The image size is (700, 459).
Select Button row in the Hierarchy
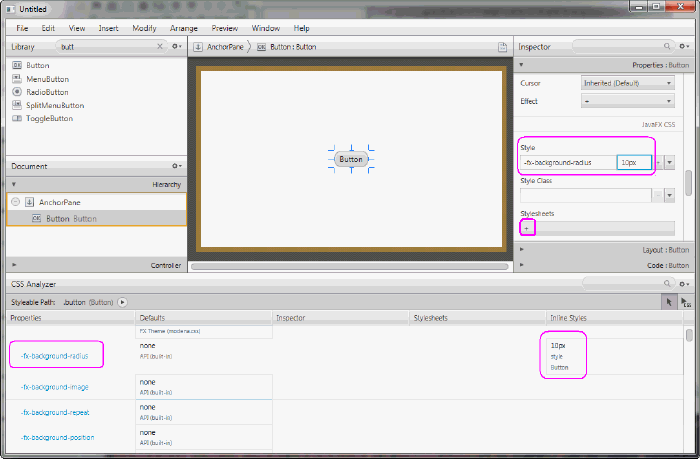click(96, 218)
